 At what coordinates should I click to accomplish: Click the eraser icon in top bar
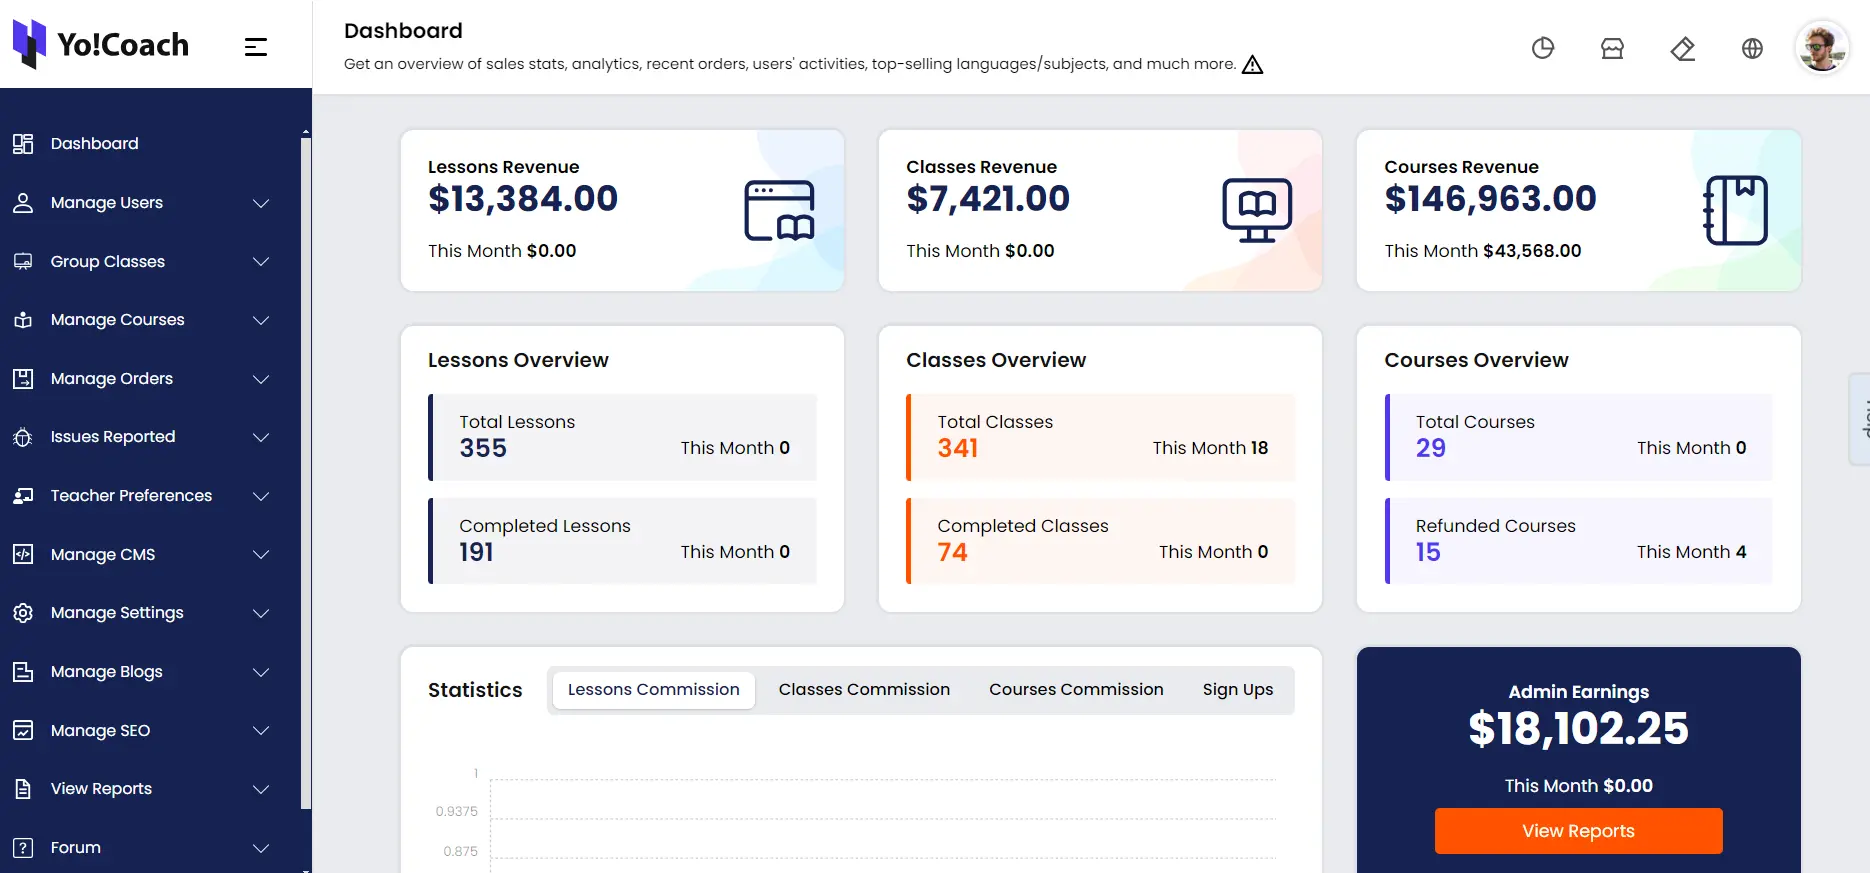[1682, 48]
